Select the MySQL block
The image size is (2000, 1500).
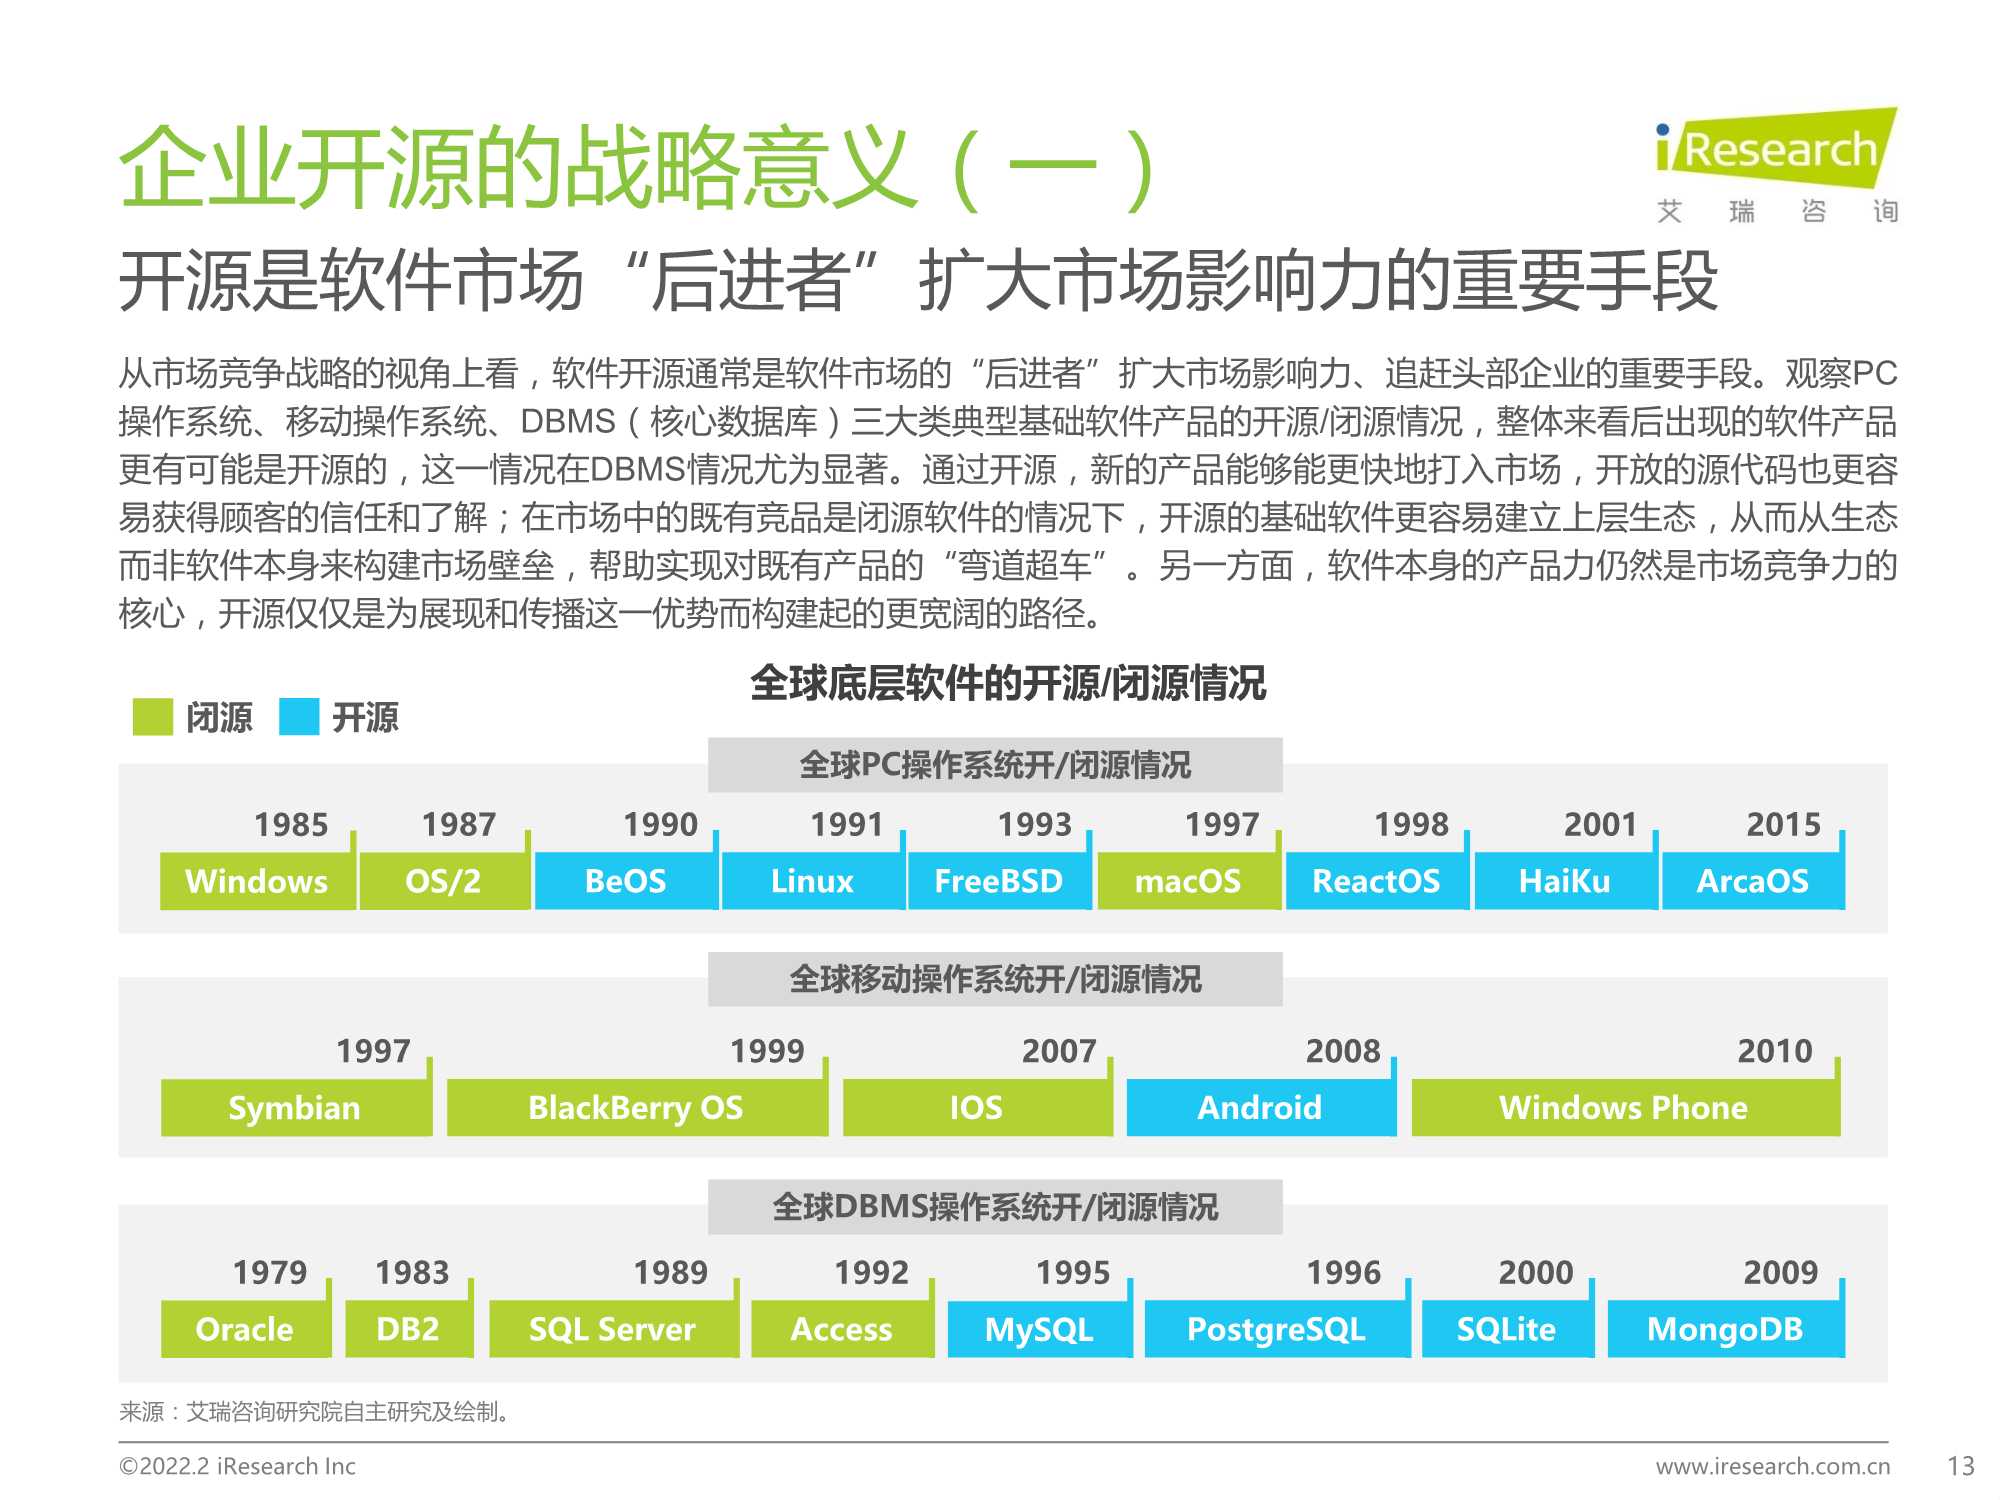[x=1039, y=1329]
